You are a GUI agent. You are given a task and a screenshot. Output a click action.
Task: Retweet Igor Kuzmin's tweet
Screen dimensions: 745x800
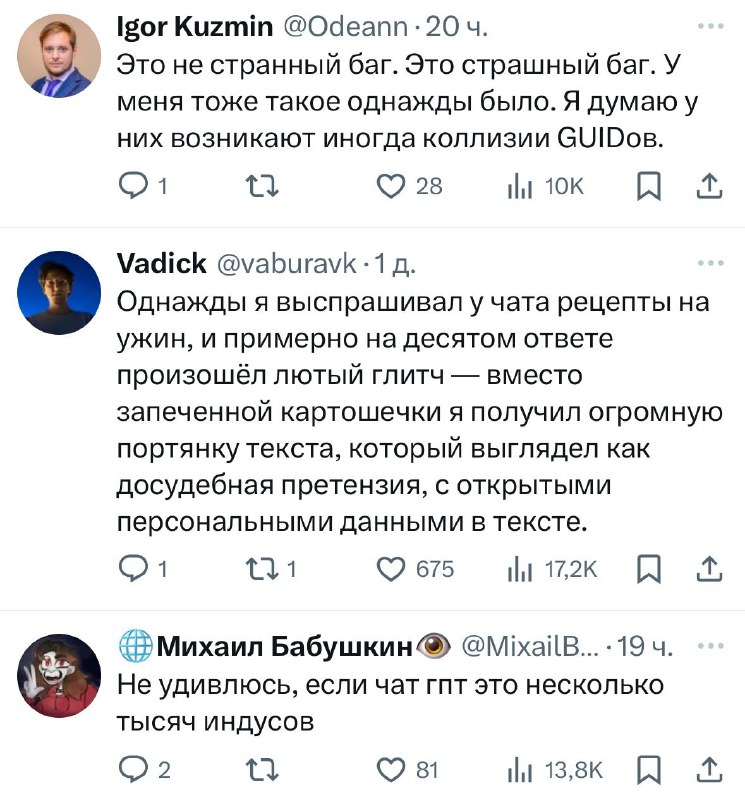(x=262, y=186)
